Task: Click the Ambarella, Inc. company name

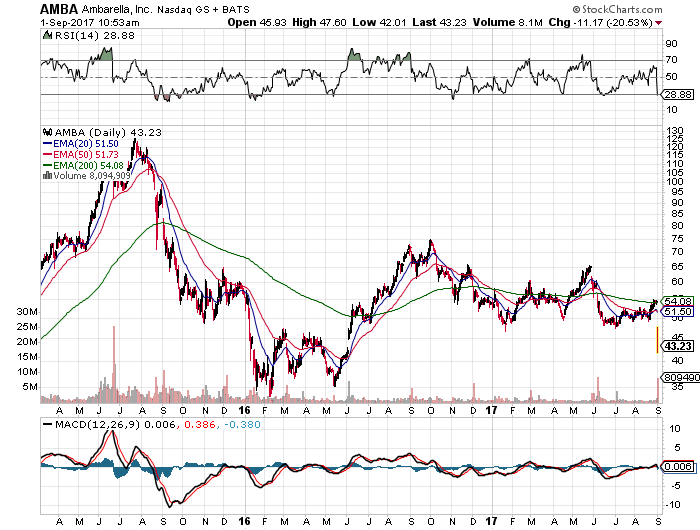Action: pos(117,9)
